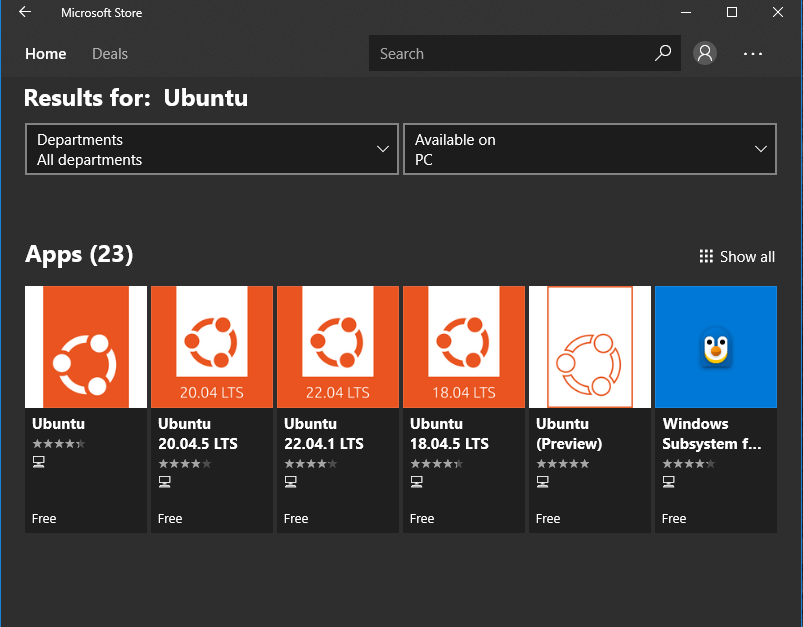Collapse the Available on PC selector
Screen dimensions: 803x627
coord(762,148)
